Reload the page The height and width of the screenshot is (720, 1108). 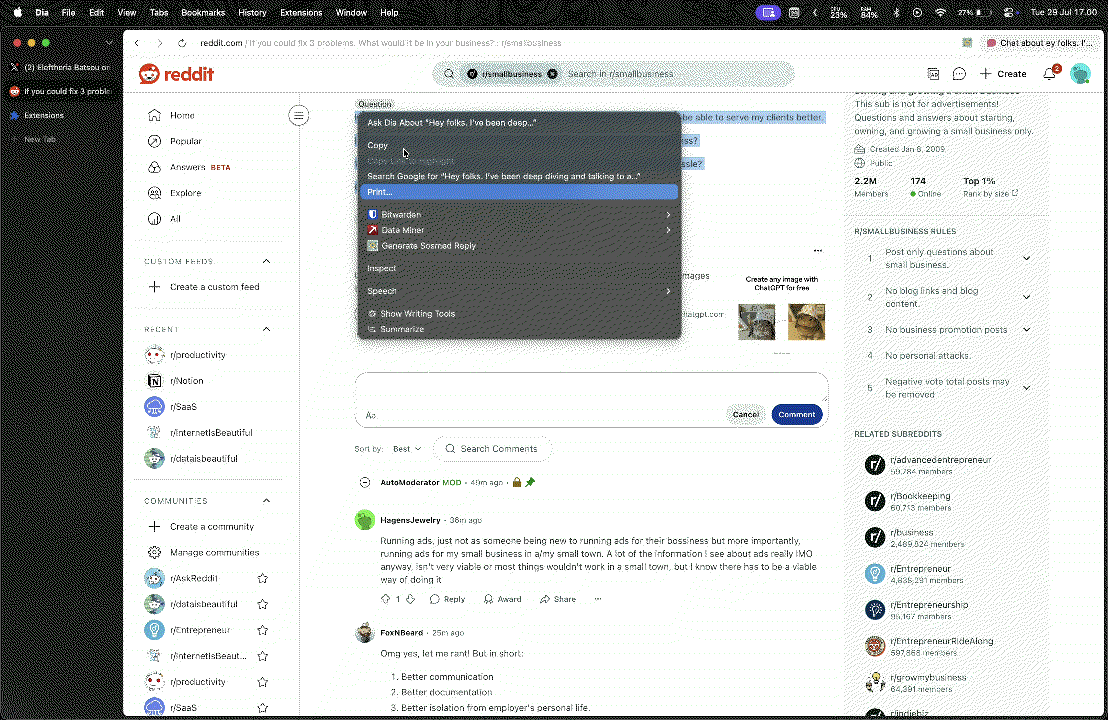click(x=182, y=43)
